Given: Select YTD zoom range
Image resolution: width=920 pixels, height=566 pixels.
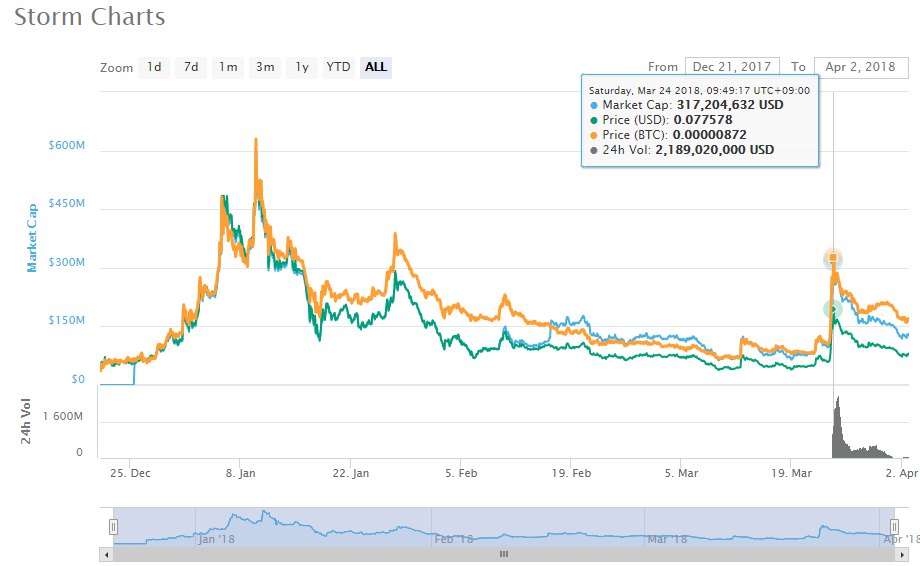Looking at the screenshot, I should [339, 67].
